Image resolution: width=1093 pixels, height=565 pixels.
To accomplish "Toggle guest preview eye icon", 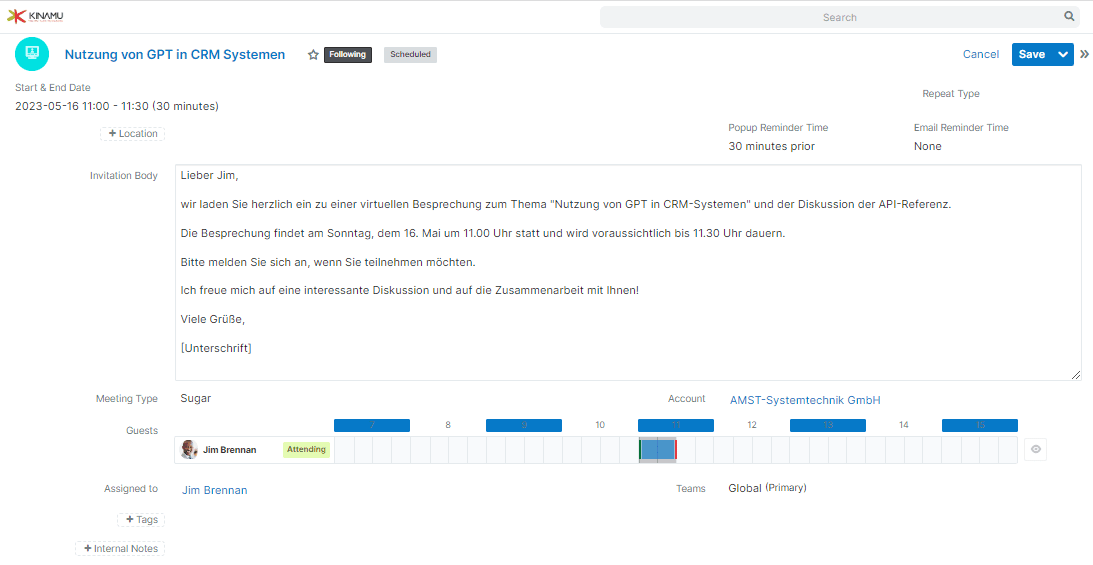I will pos(1036,449).
